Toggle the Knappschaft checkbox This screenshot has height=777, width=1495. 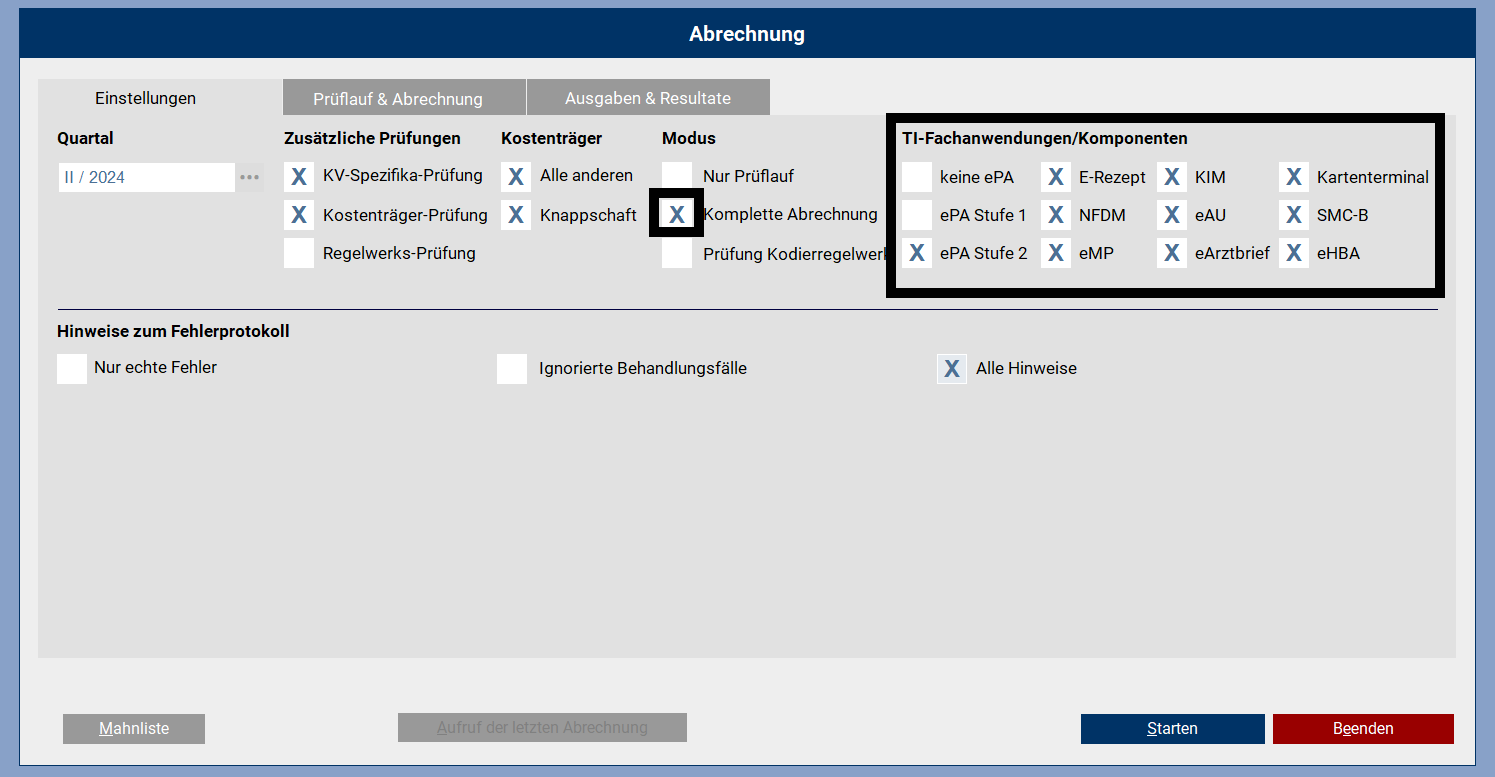tap(516, 215)
